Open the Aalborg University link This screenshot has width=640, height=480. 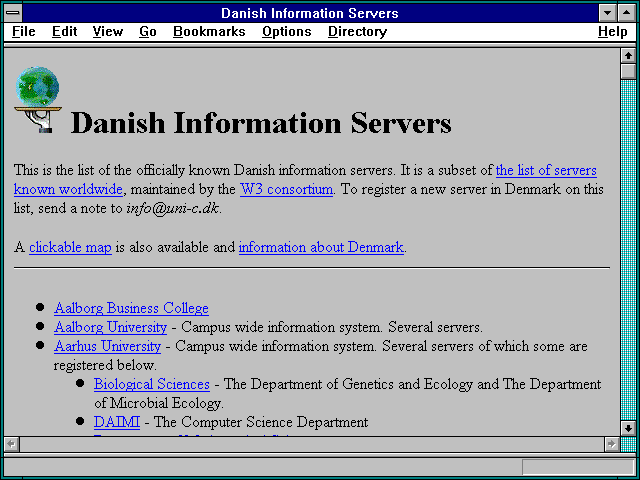(110, 327)
